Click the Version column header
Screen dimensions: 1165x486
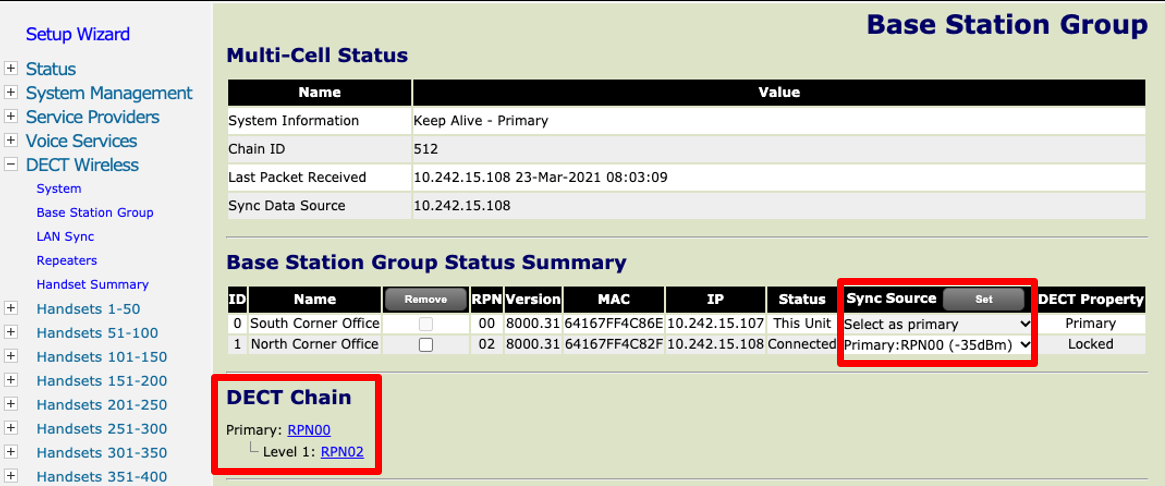(x=533, y=299)
